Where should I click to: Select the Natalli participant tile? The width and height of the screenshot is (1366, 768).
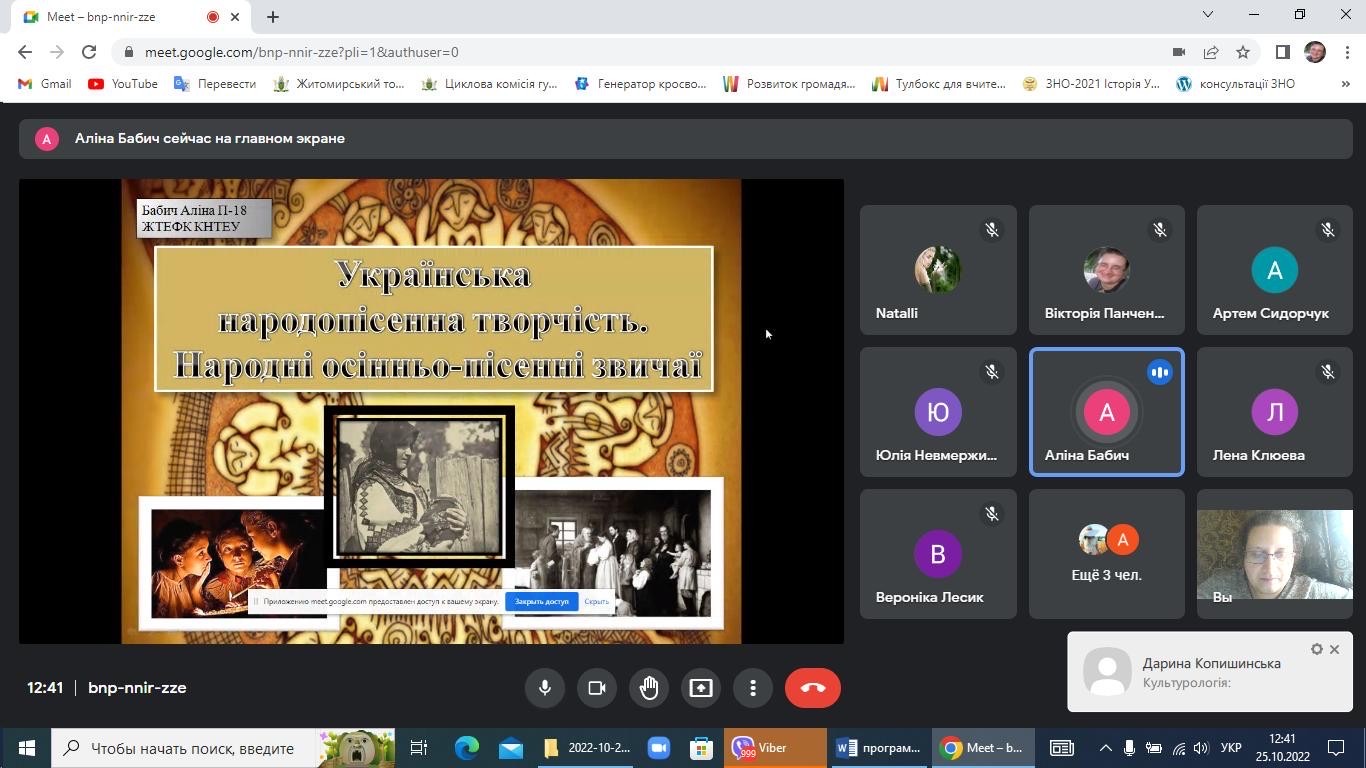tap(938, 270)
